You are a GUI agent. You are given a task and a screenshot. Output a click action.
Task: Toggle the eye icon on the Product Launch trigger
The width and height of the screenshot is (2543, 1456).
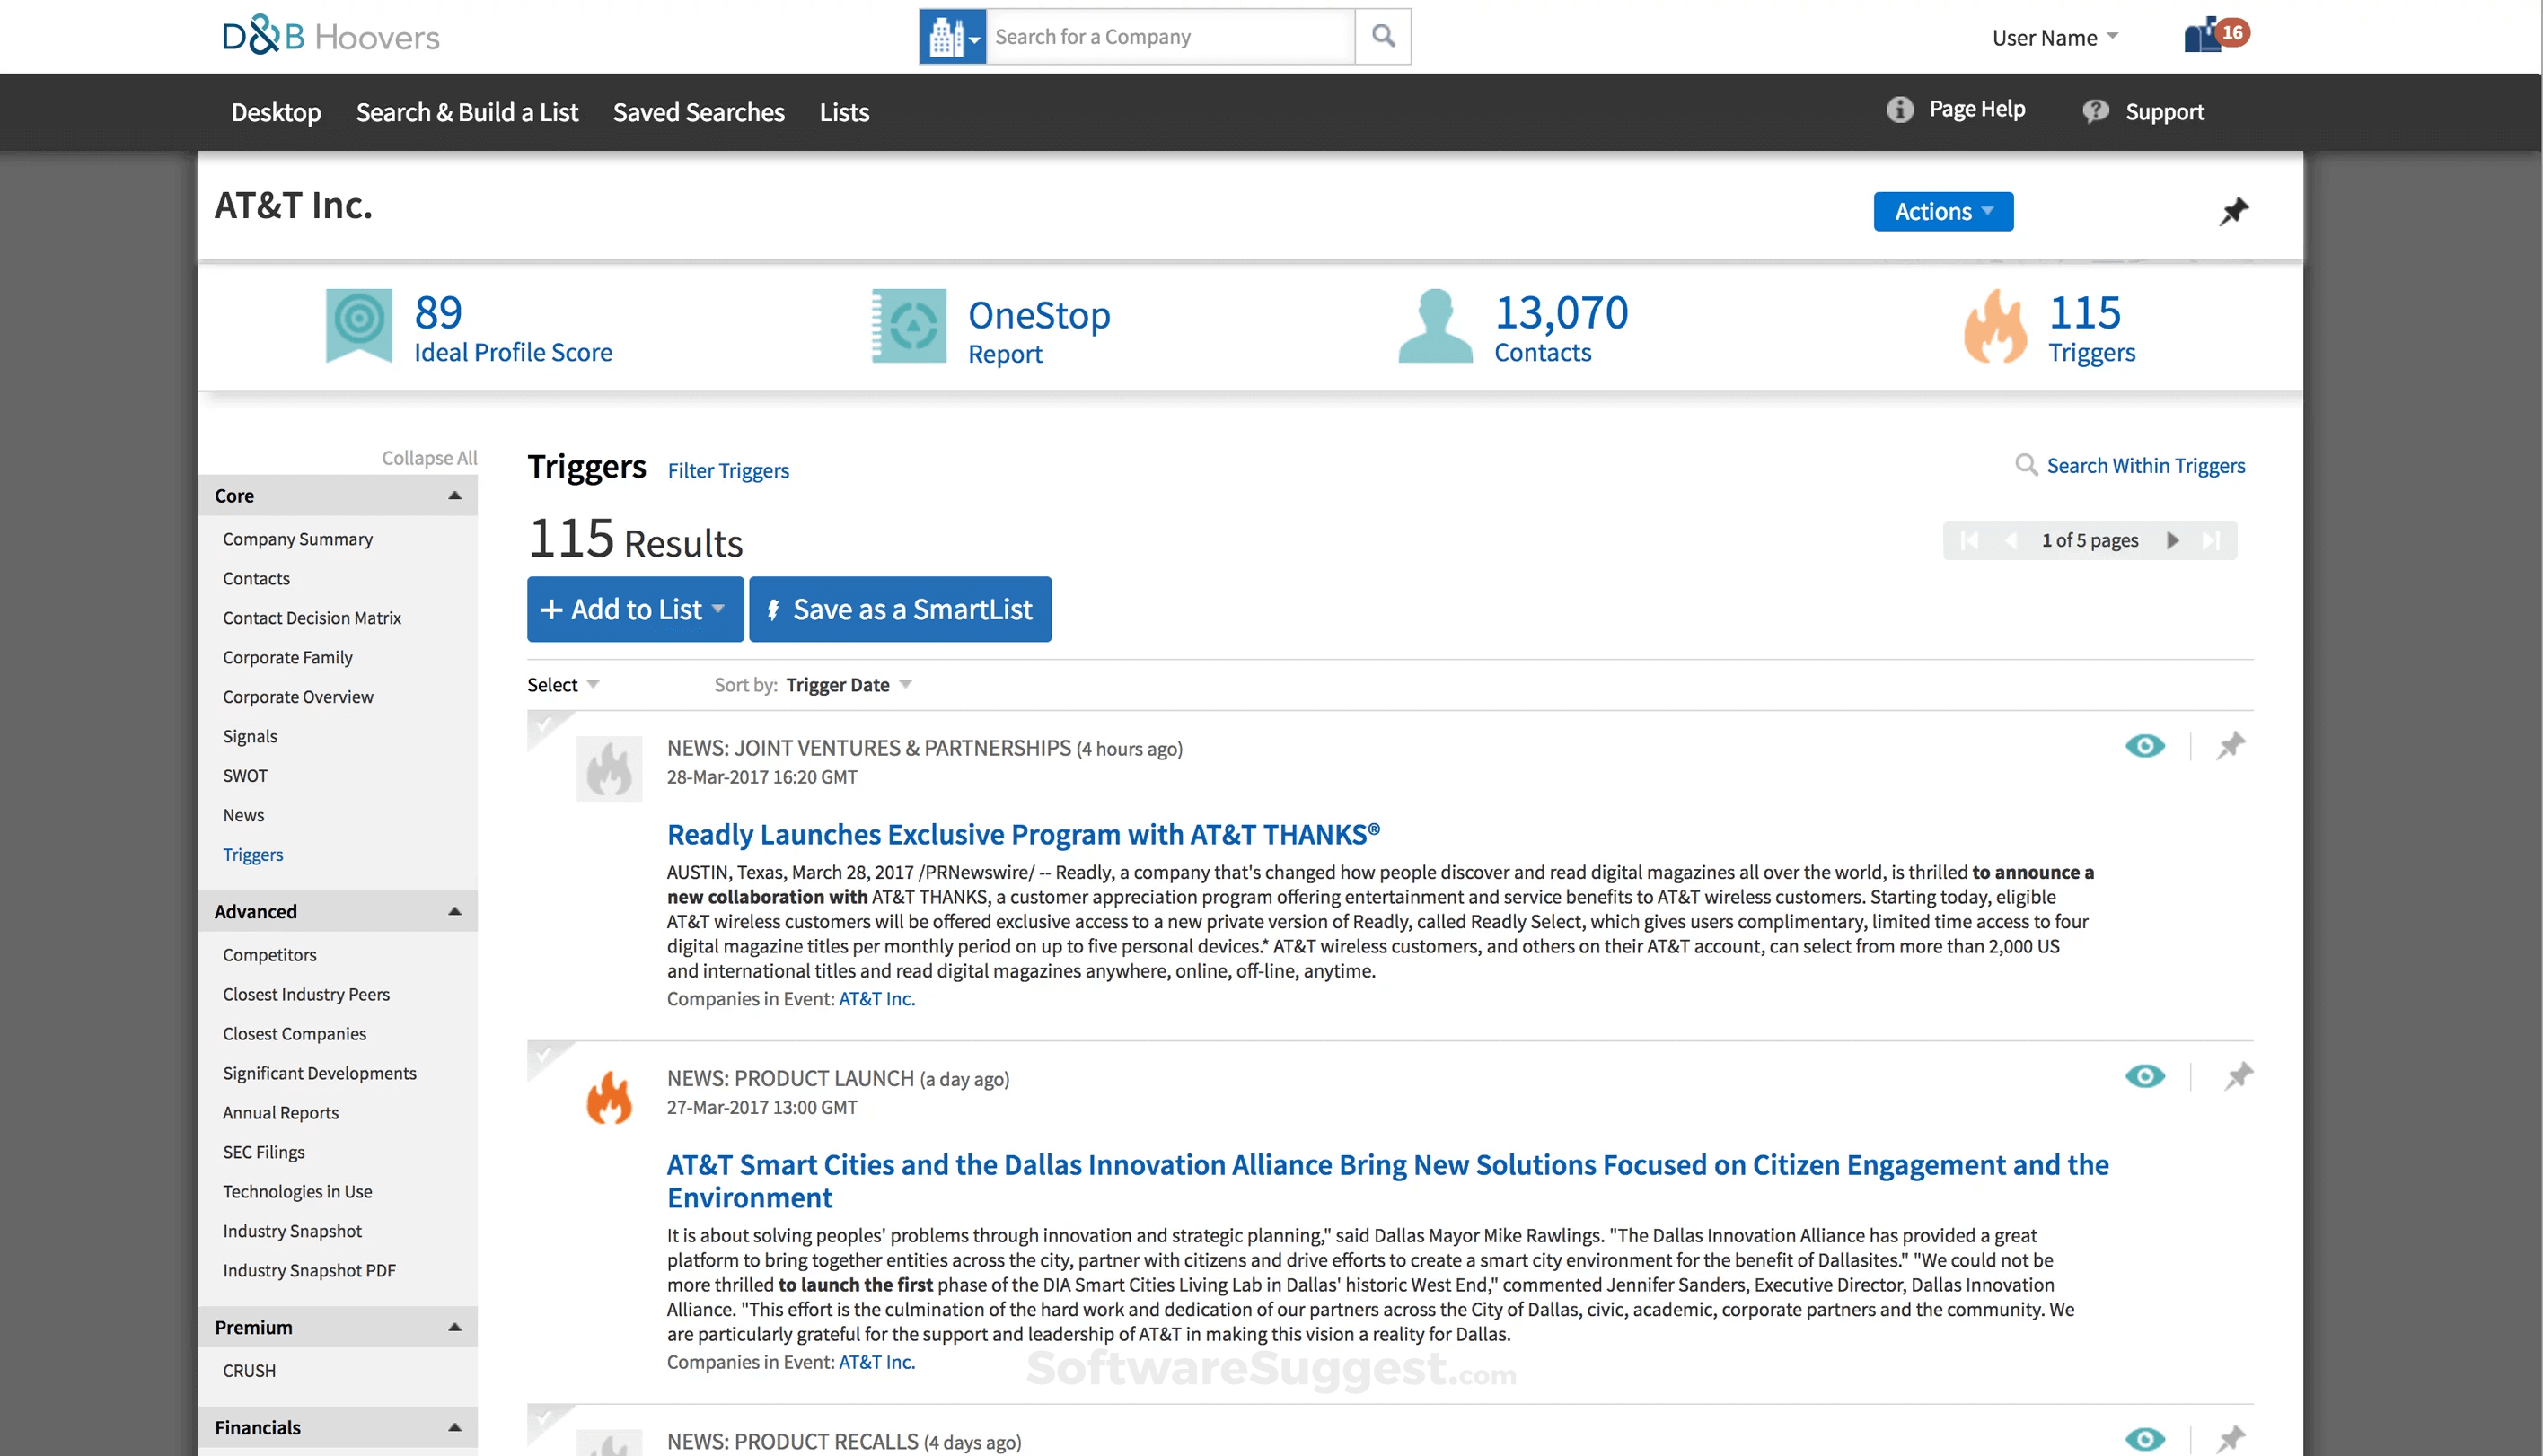(2145, 1076)
